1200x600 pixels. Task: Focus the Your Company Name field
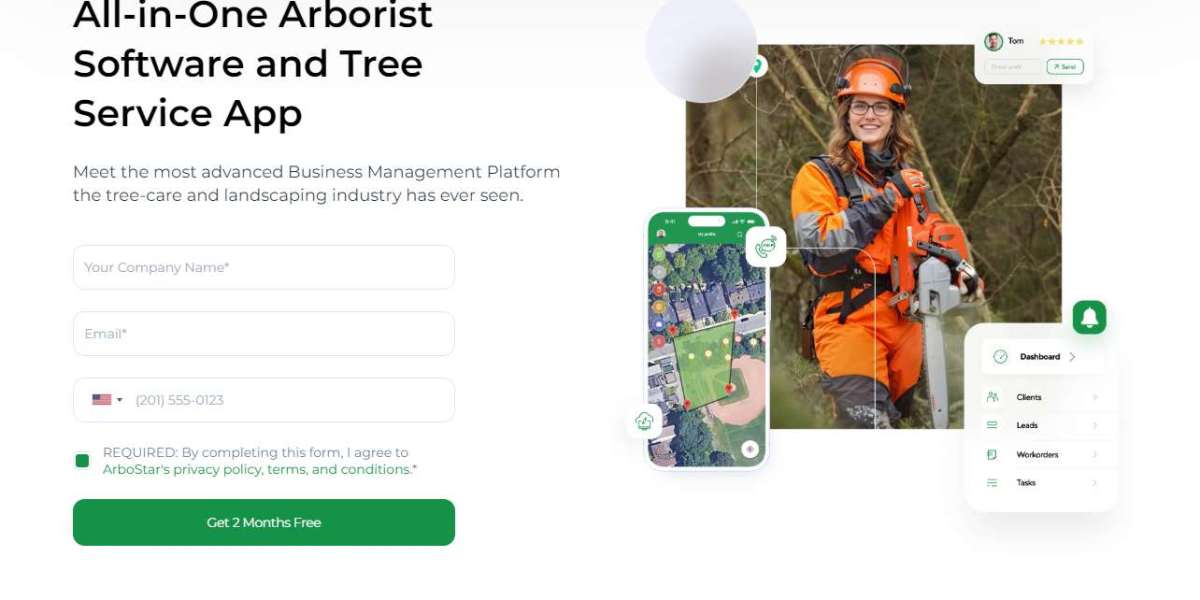pos(264,267)
